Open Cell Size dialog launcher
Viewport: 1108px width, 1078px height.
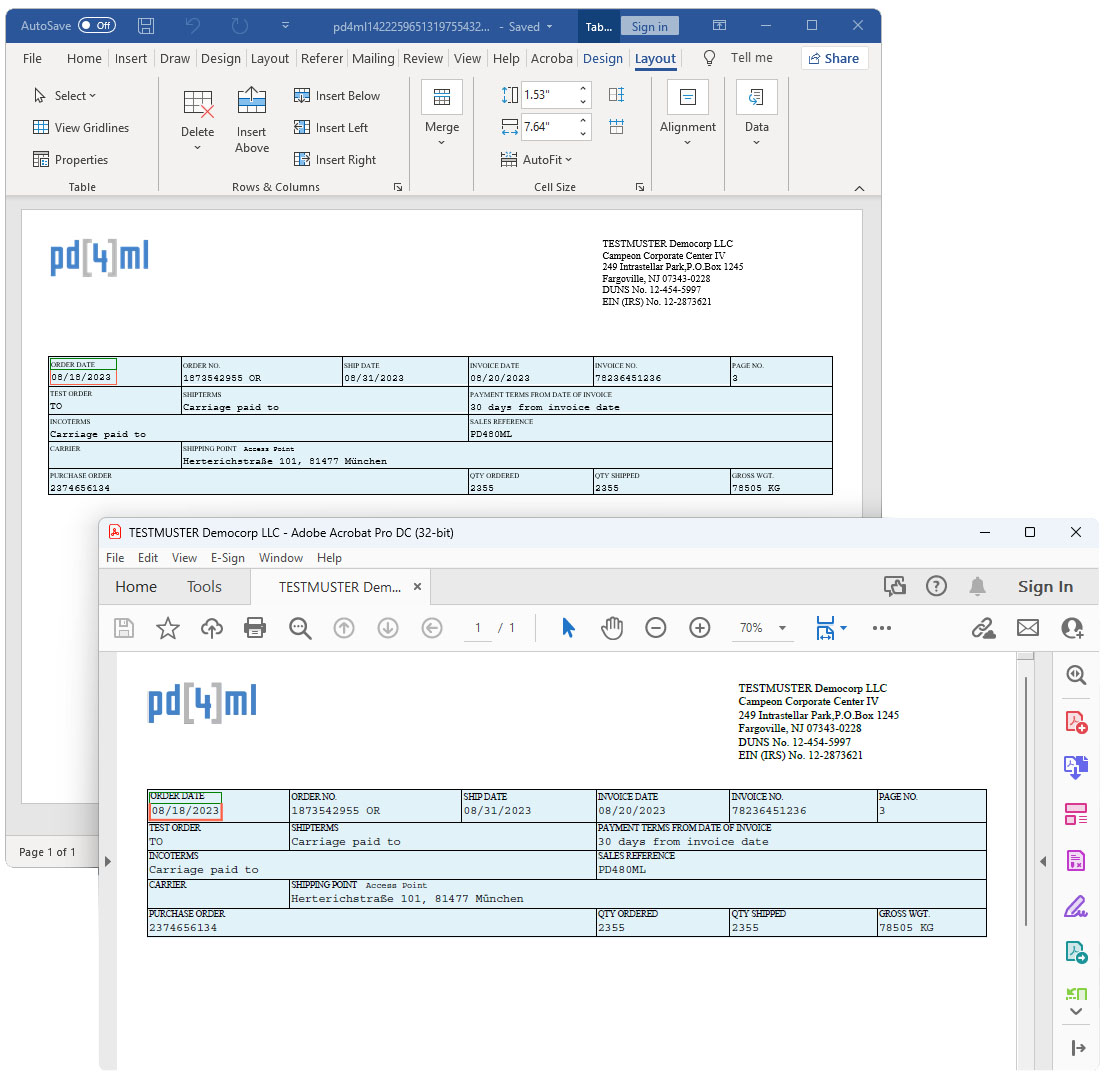(640, 187)
